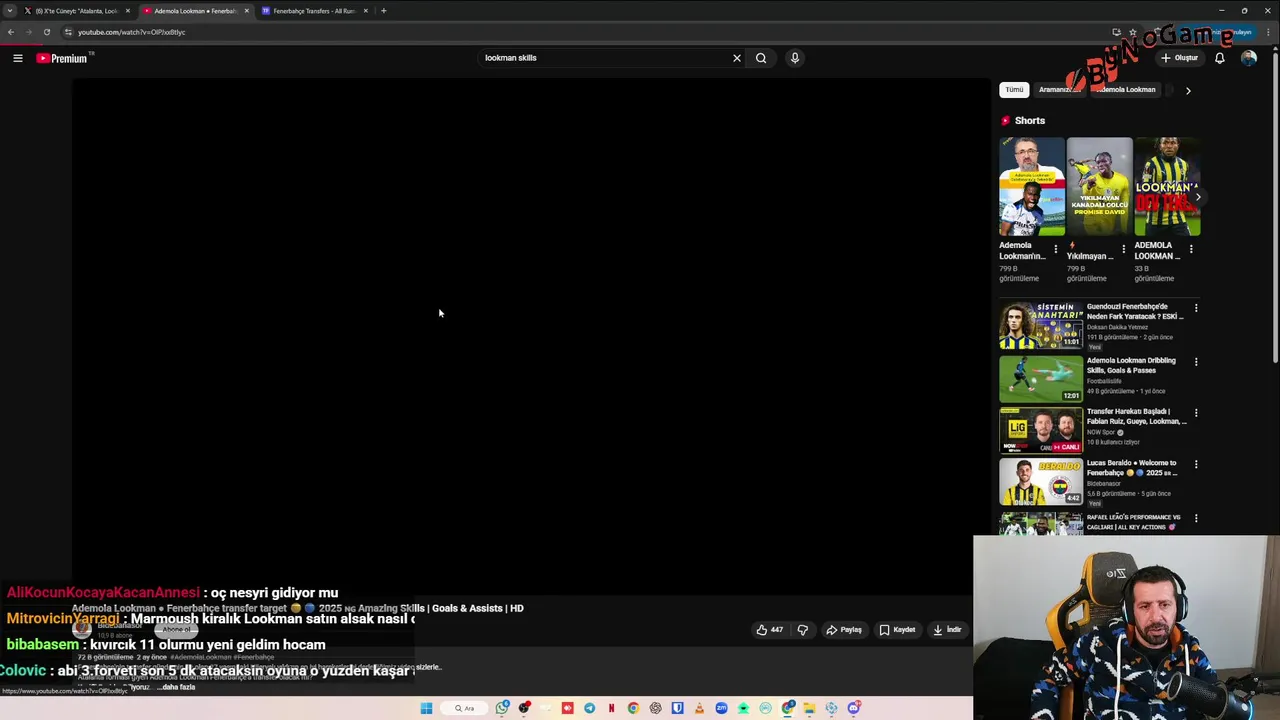This screenshot has width=1280, height=720.
Task: Open menu for Transfer Harekatı Başladı video
Action: coord(1196,413)
